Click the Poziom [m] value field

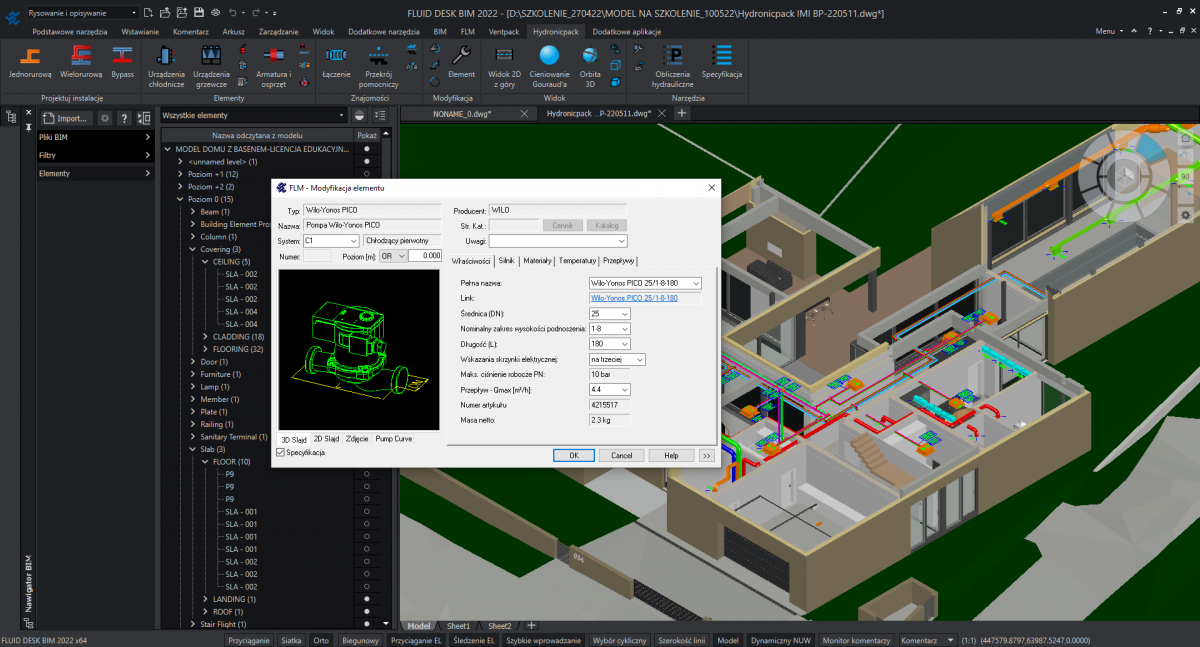point(424,256)
